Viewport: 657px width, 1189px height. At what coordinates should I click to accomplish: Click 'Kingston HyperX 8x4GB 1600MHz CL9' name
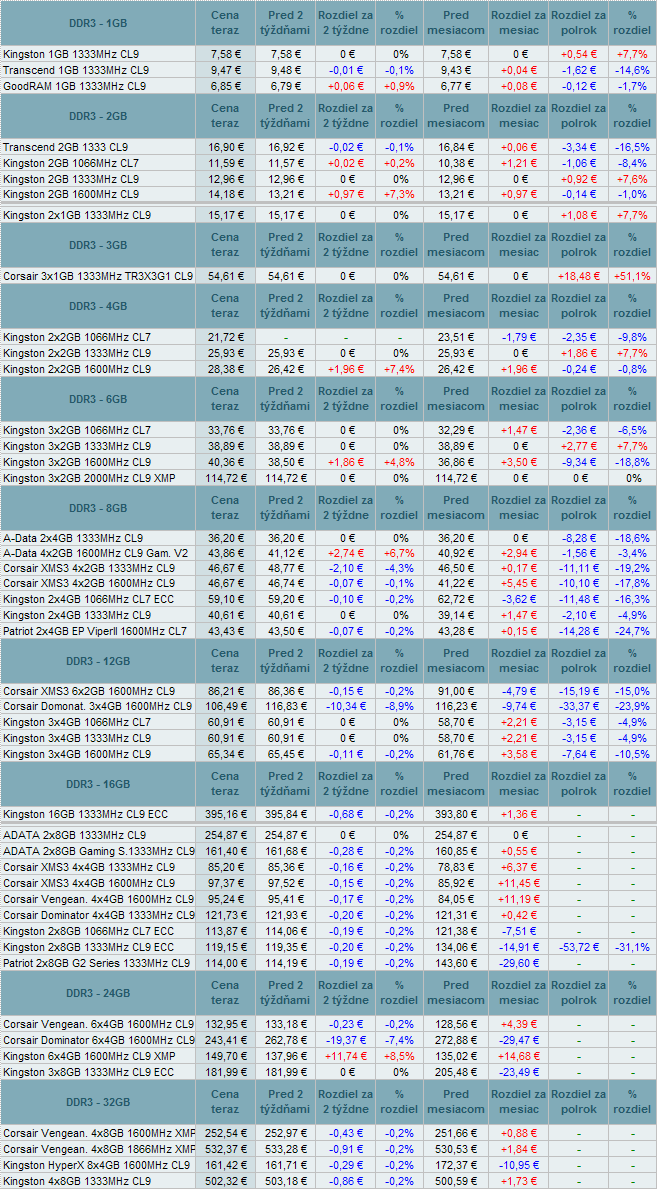(96, 1164)
